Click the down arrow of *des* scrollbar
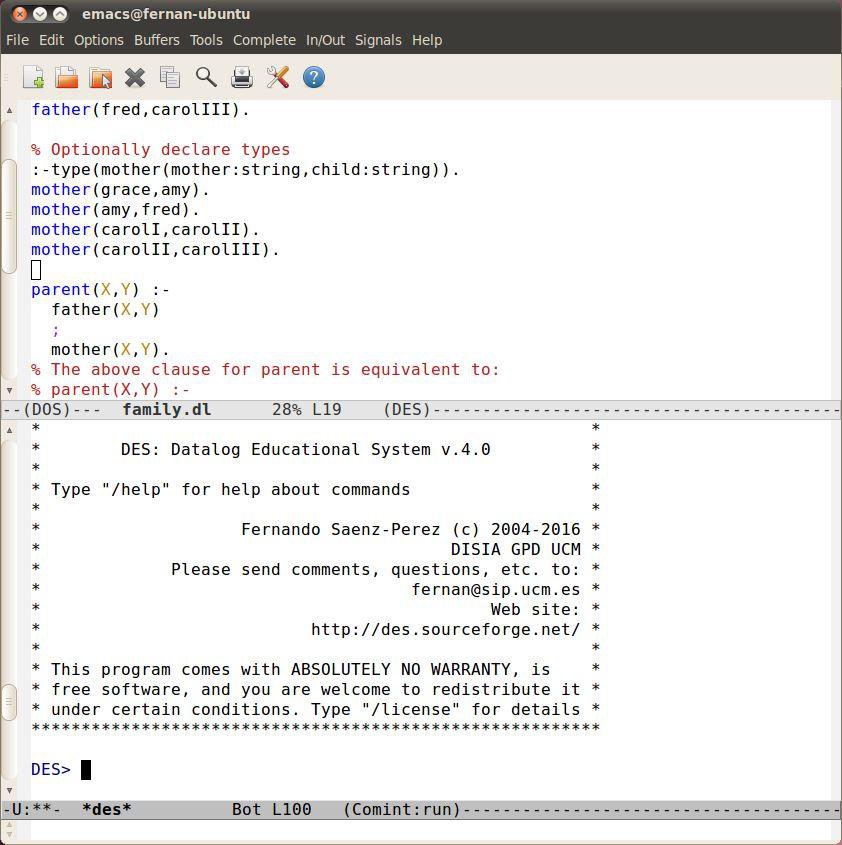The height and width of the screenshot is (845, 842). coord(9,791)
